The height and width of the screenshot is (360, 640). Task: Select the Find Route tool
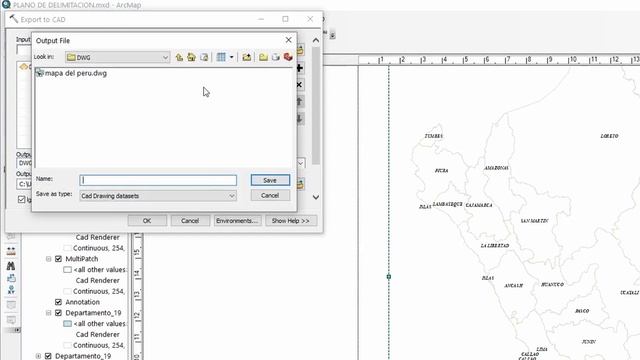11,278
